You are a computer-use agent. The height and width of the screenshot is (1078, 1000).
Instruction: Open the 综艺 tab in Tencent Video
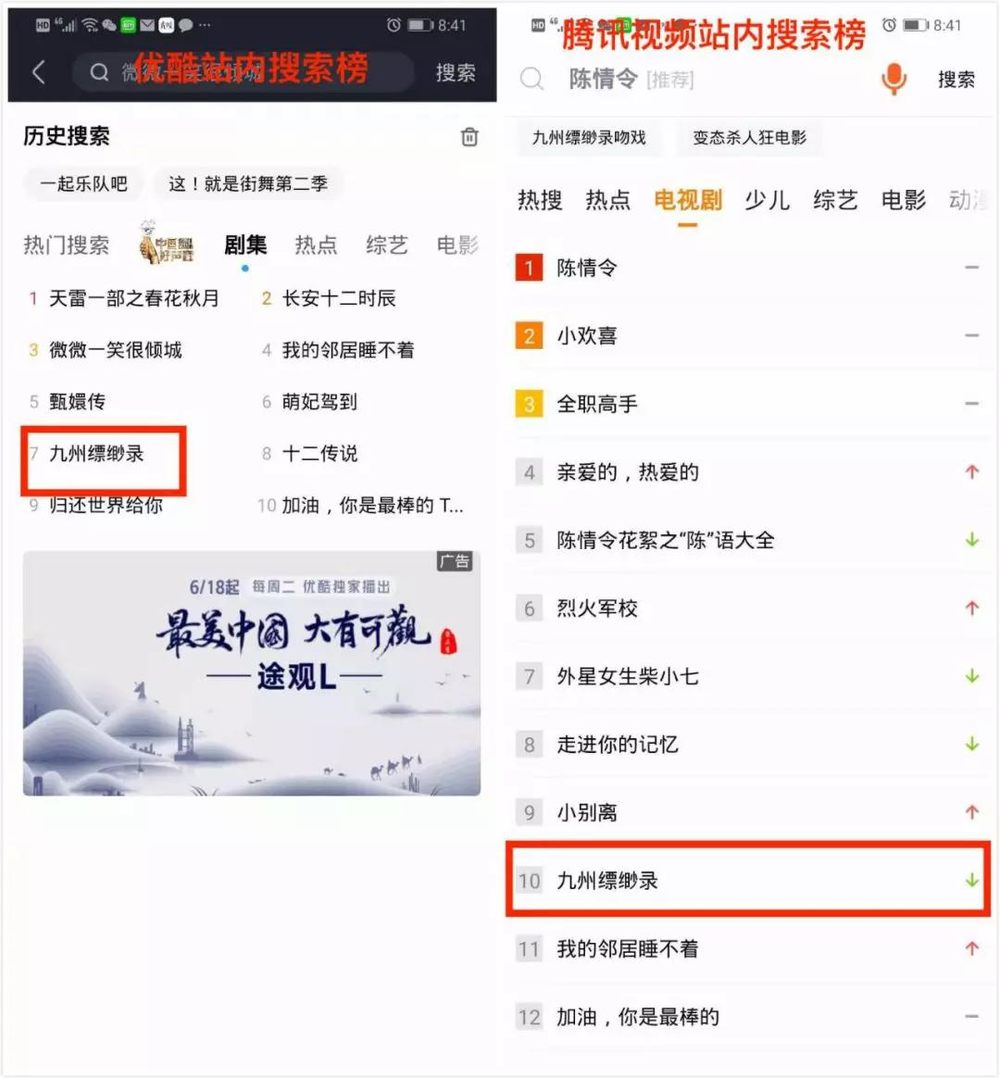835,200
